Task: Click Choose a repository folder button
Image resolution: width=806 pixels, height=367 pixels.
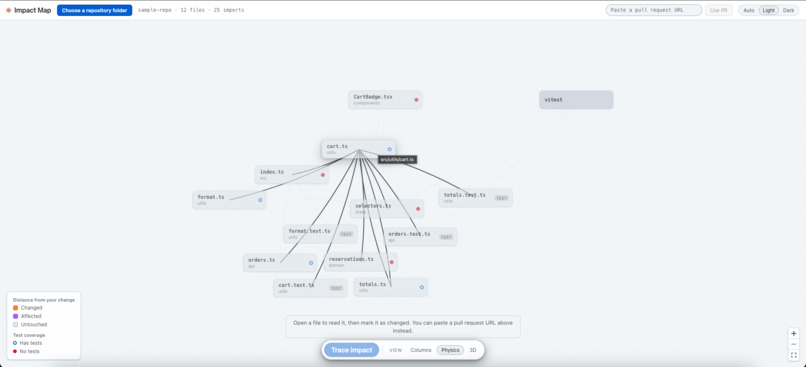Action: [95, 10]
